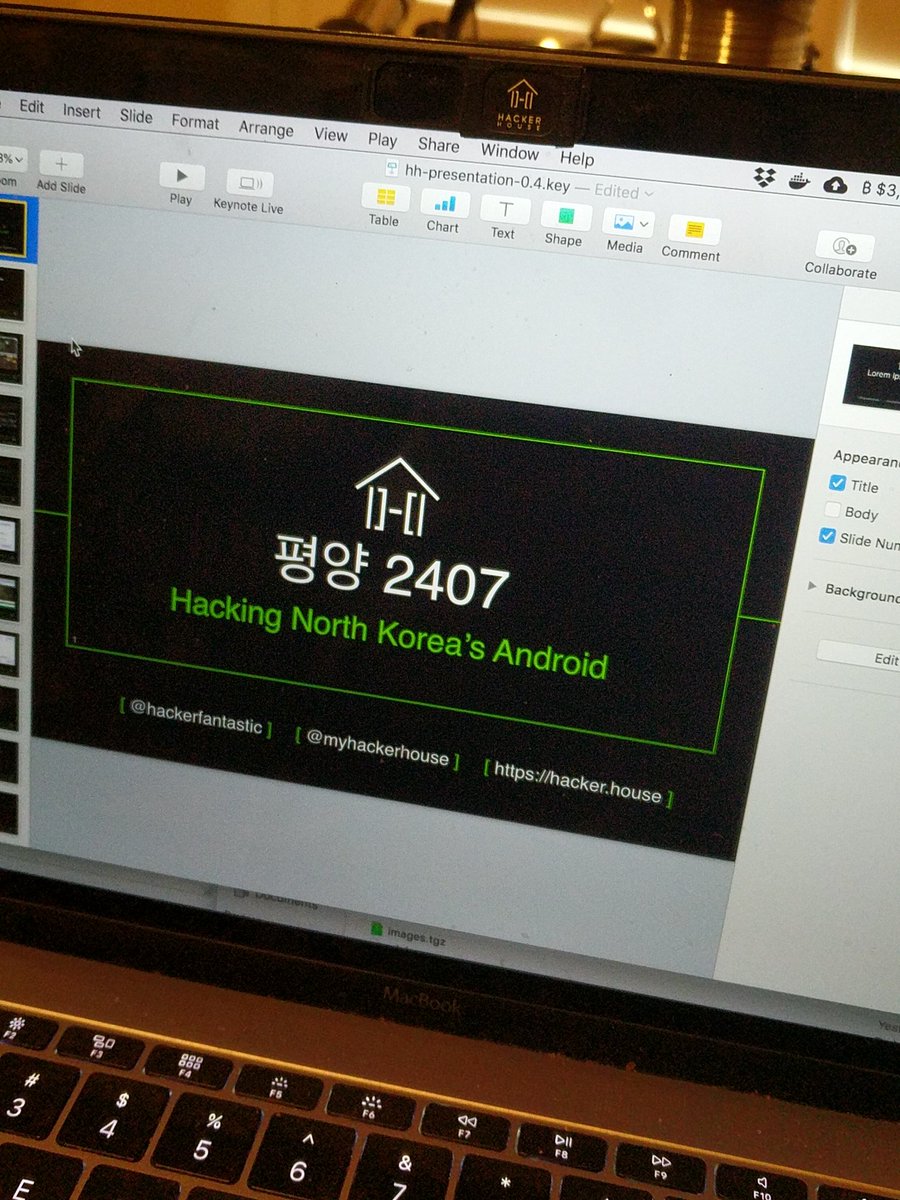Expand the Background section
900x1200 pixels.
tap(812, 586)
